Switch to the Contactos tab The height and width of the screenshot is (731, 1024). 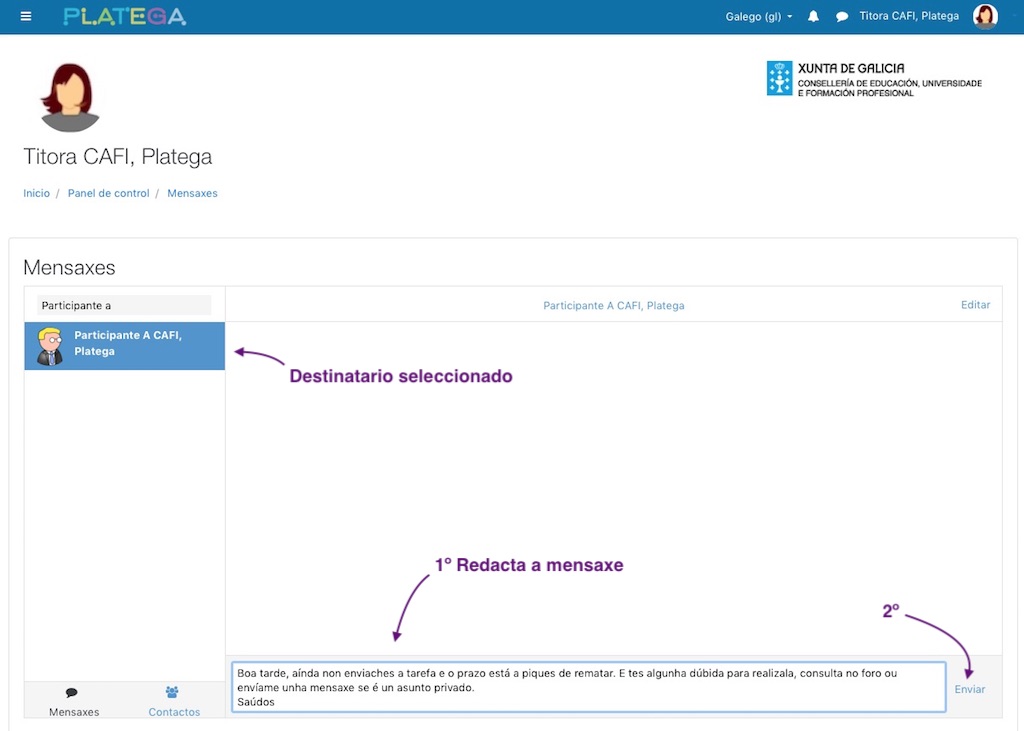tap(174, 702)
